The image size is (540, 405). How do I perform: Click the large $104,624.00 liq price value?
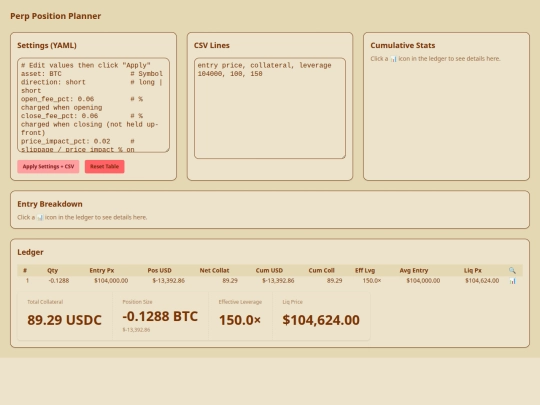click(x=321, y=320)
